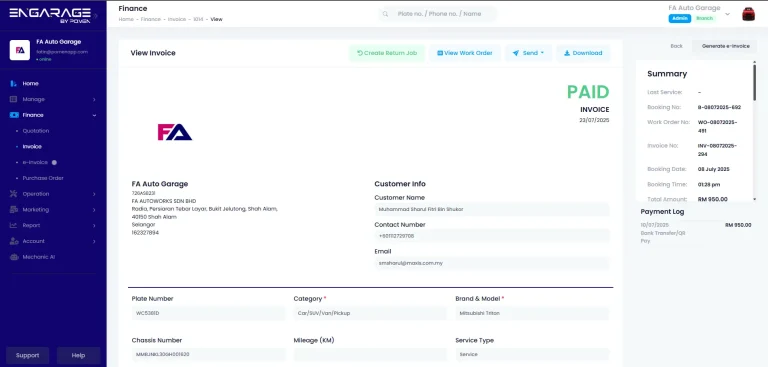Click View Work Order button

[465, 53]
